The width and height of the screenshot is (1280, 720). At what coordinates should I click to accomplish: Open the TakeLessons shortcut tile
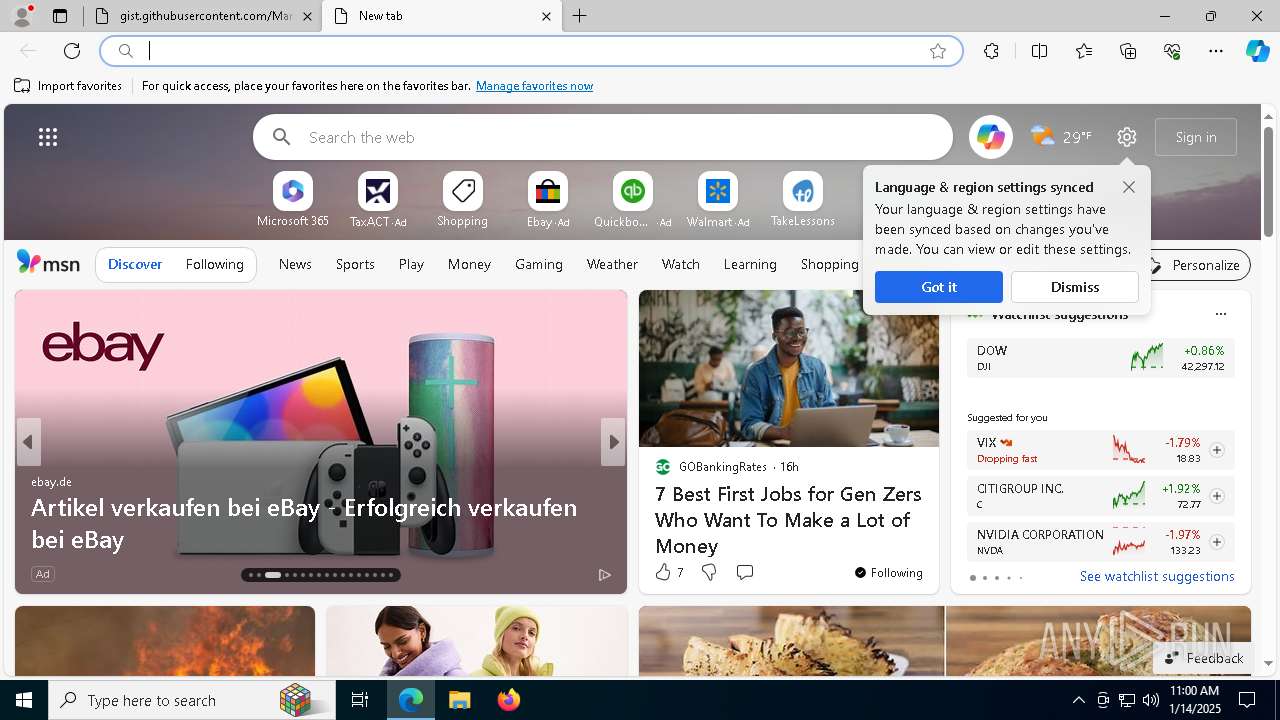click(802, 200)
